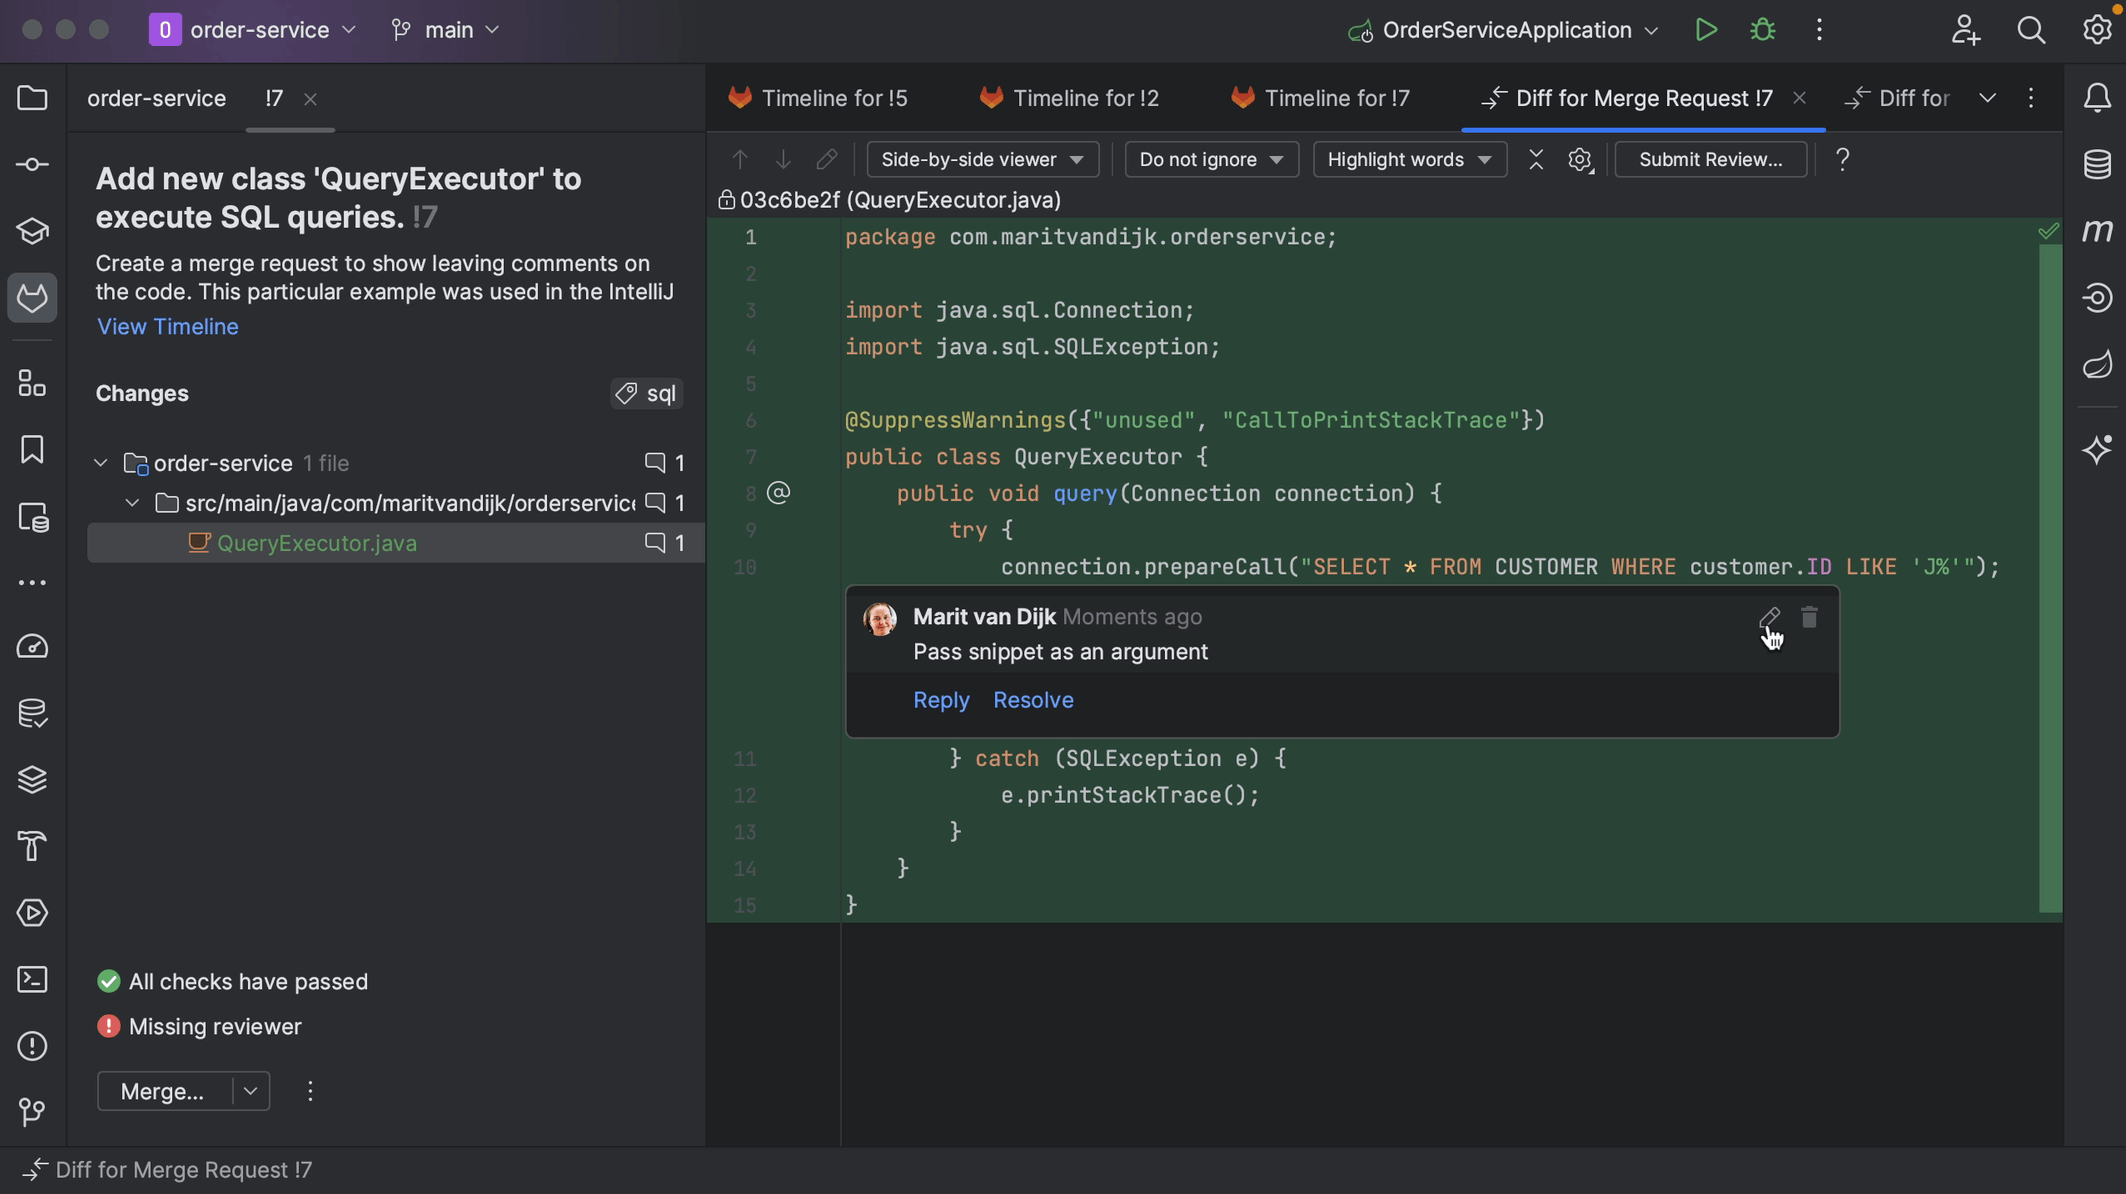Toggle collapse unchanged fragments in the diff

click(x=1536, y=159)
